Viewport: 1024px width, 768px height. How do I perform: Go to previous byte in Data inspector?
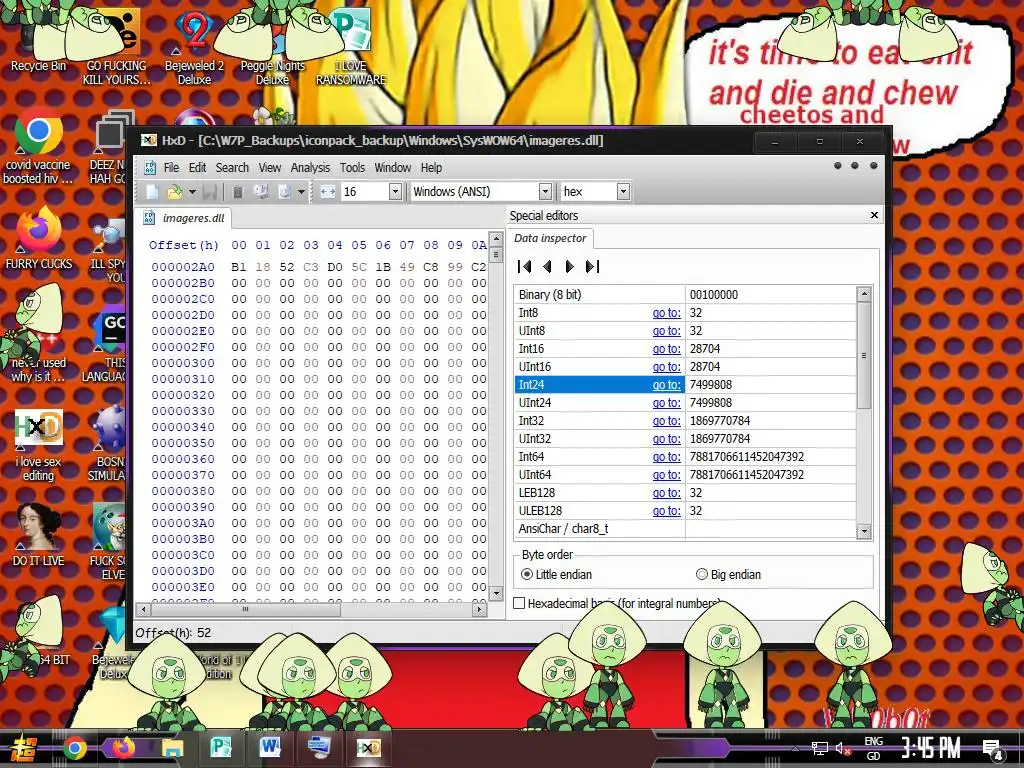547,266
